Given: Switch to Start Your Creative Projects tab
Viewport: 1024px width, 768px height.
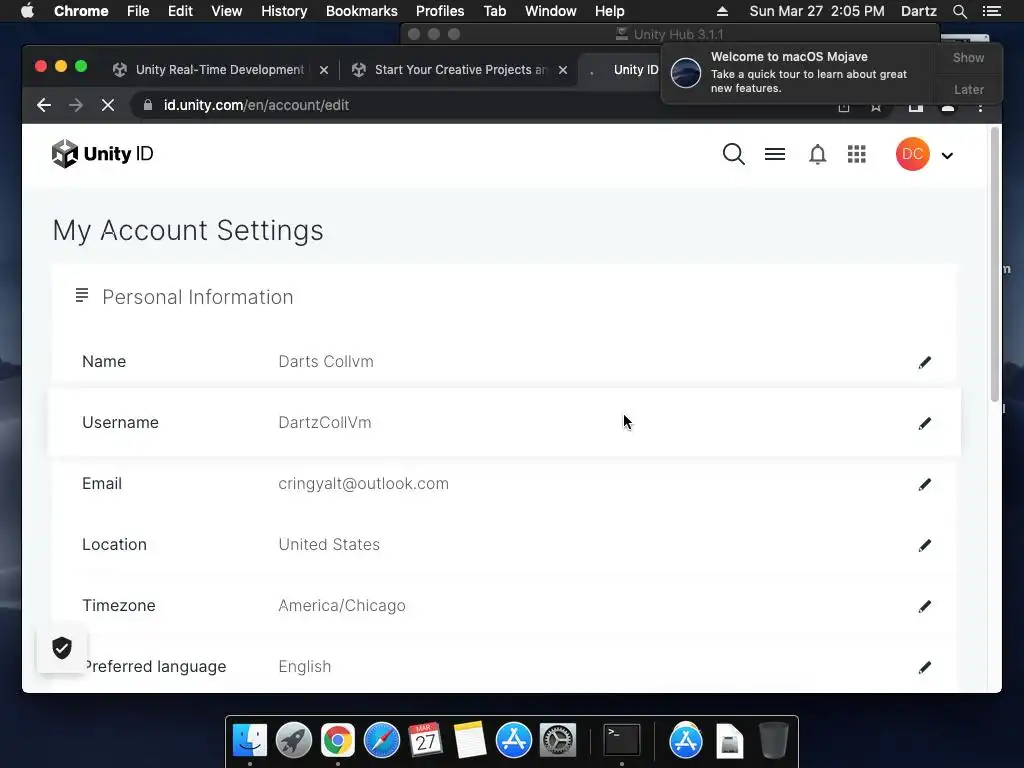Looking at the screenshot, I should [x=460, y=70].
